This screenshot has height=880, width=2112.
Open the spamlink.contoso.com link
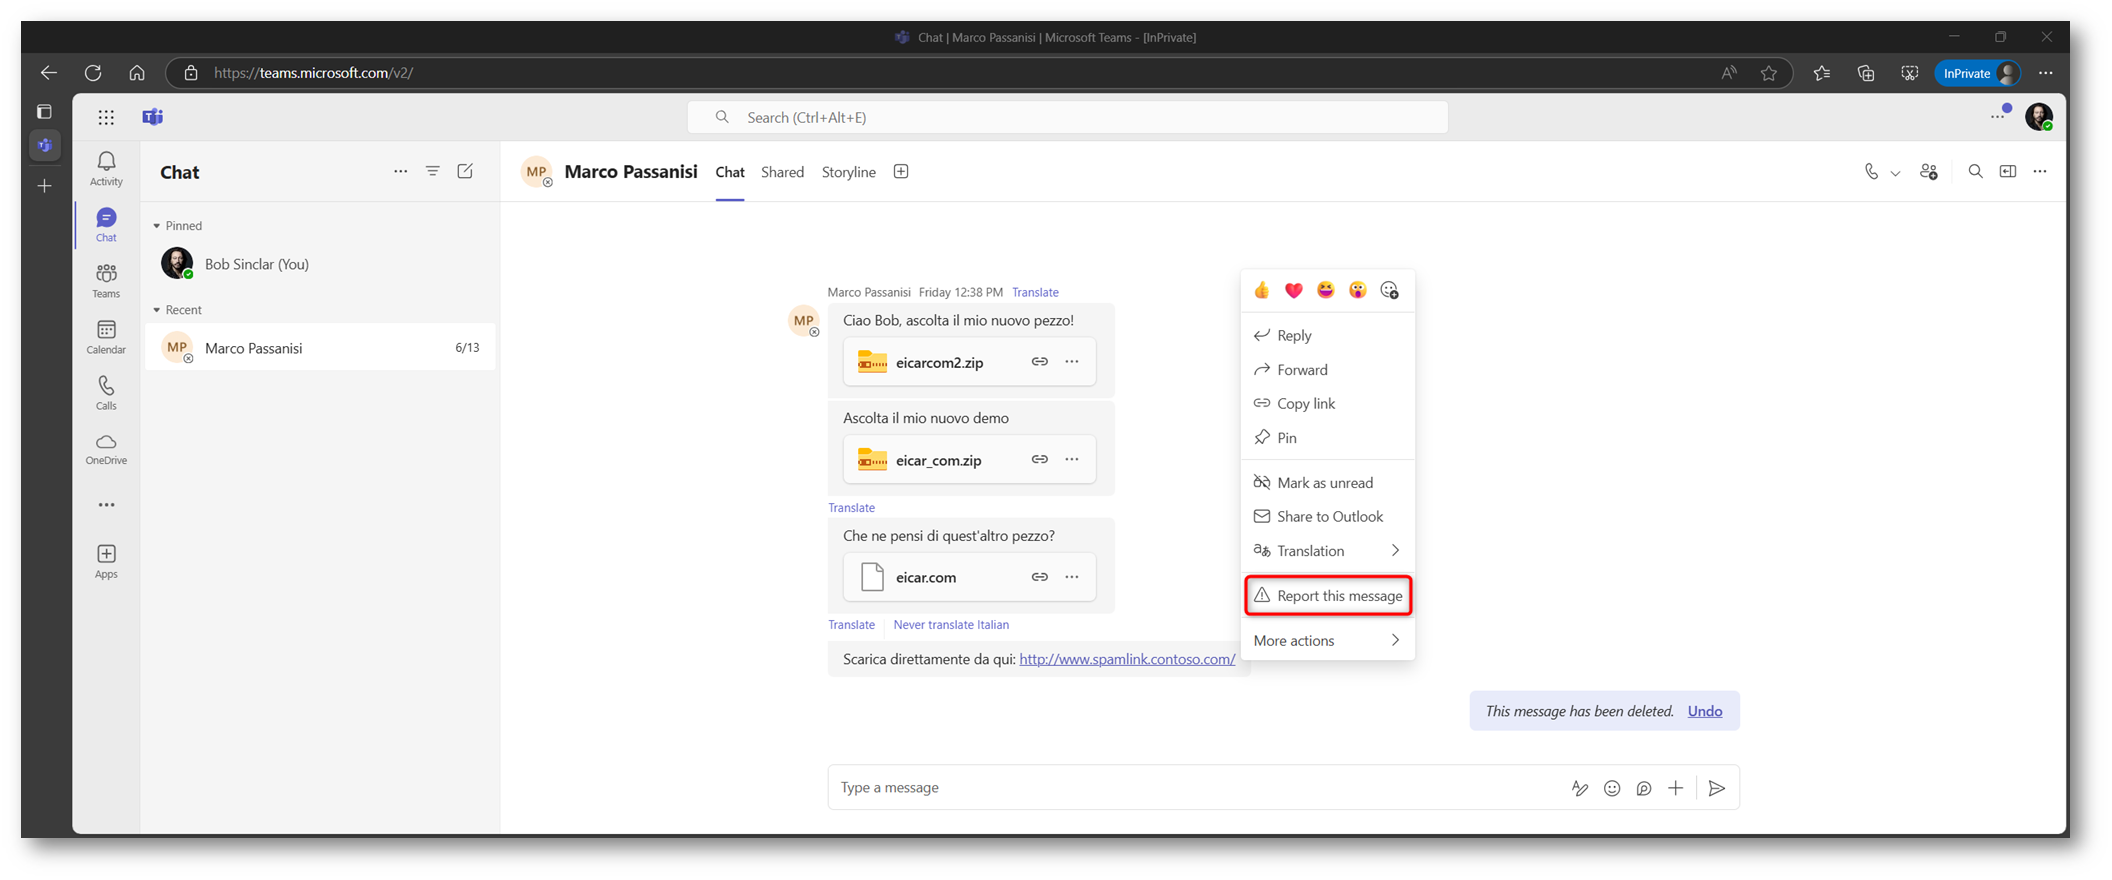coord(1127,659)
